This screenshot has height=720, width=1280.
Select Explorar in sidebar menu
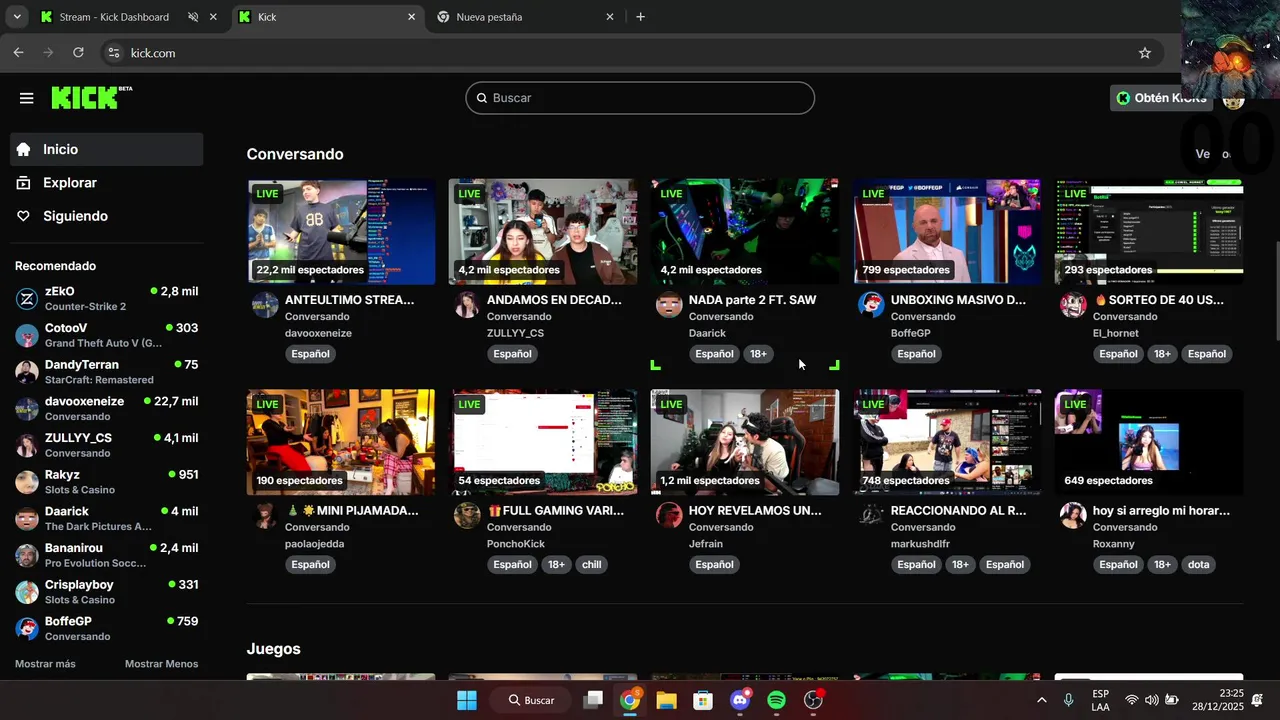coord(107,183)
